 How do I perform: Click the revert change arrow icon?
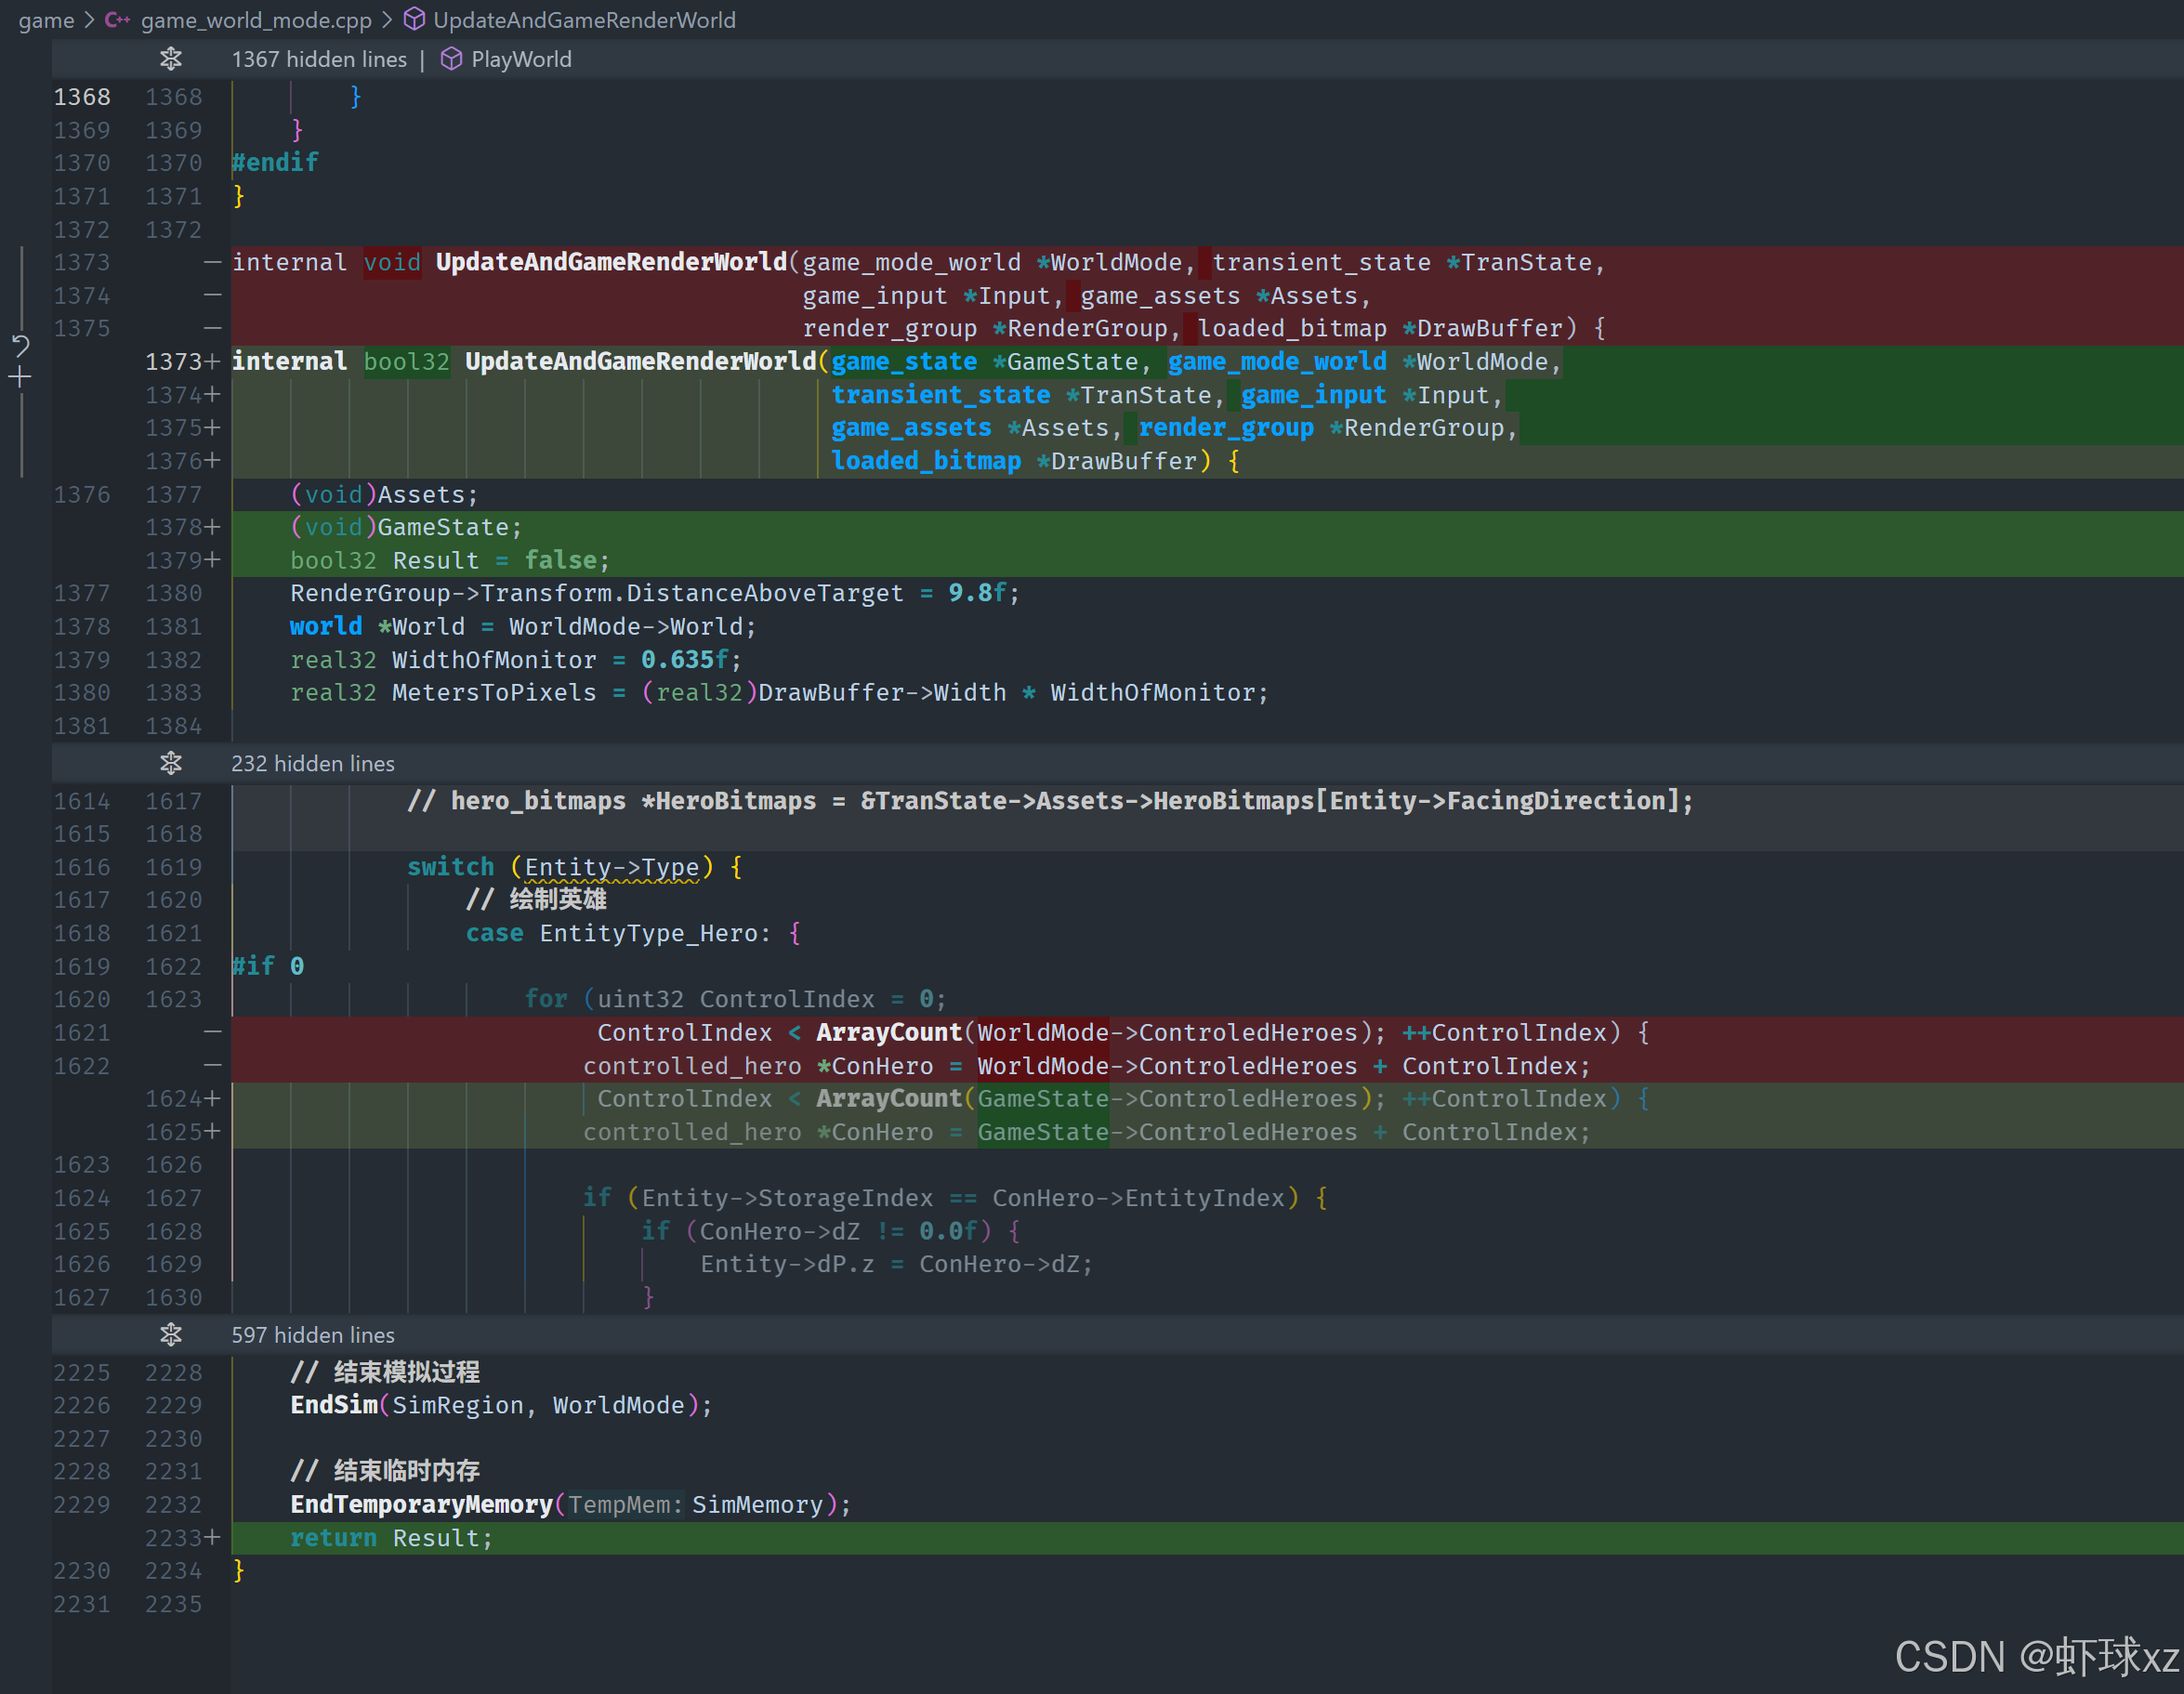(21, 346)
